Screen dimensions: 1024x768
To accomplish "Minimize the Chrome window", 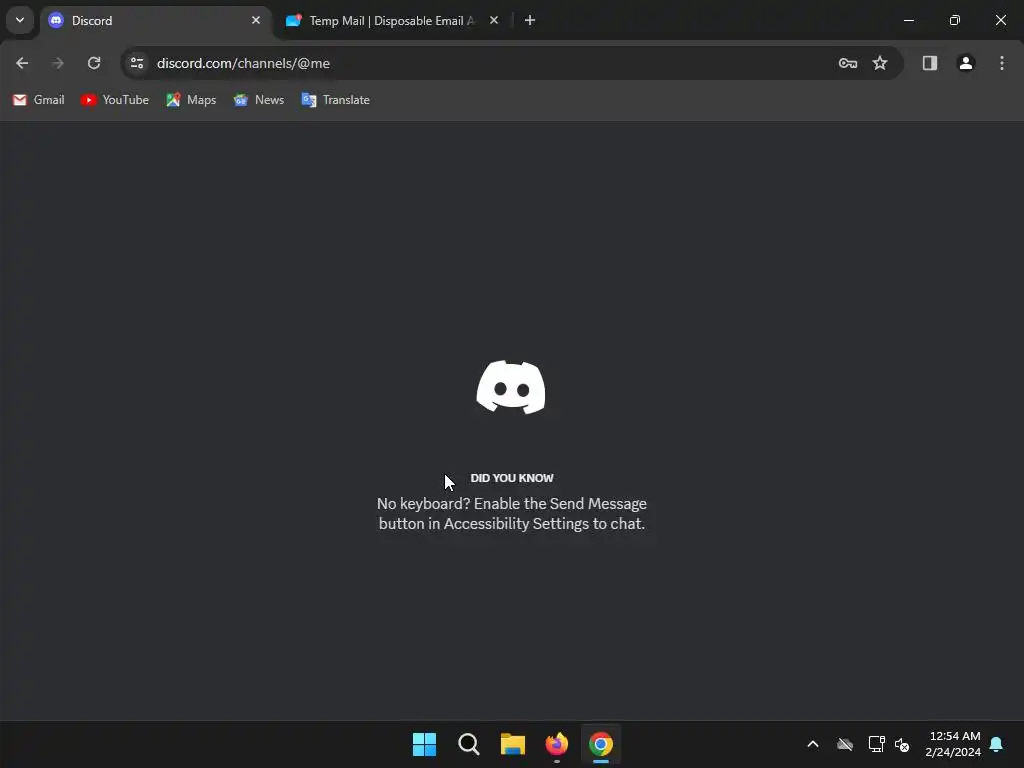I will click(908, 20).
